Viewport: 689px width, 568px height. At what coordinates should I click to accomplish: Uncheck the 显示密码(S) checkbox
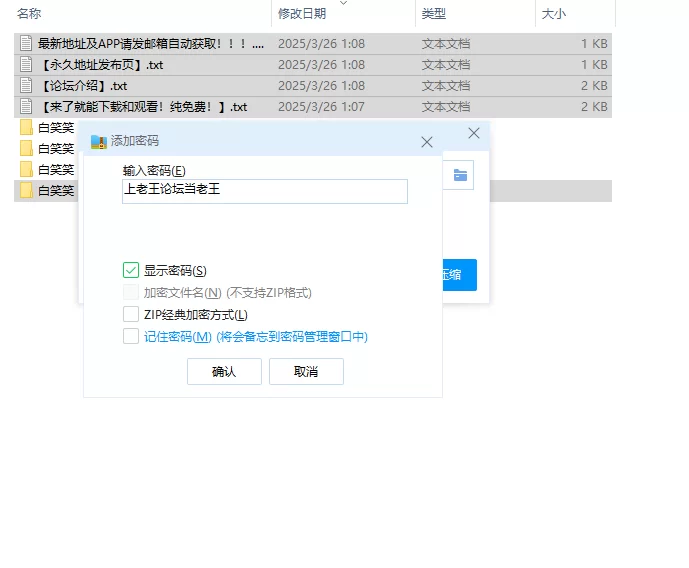click(x=131, y=270)
